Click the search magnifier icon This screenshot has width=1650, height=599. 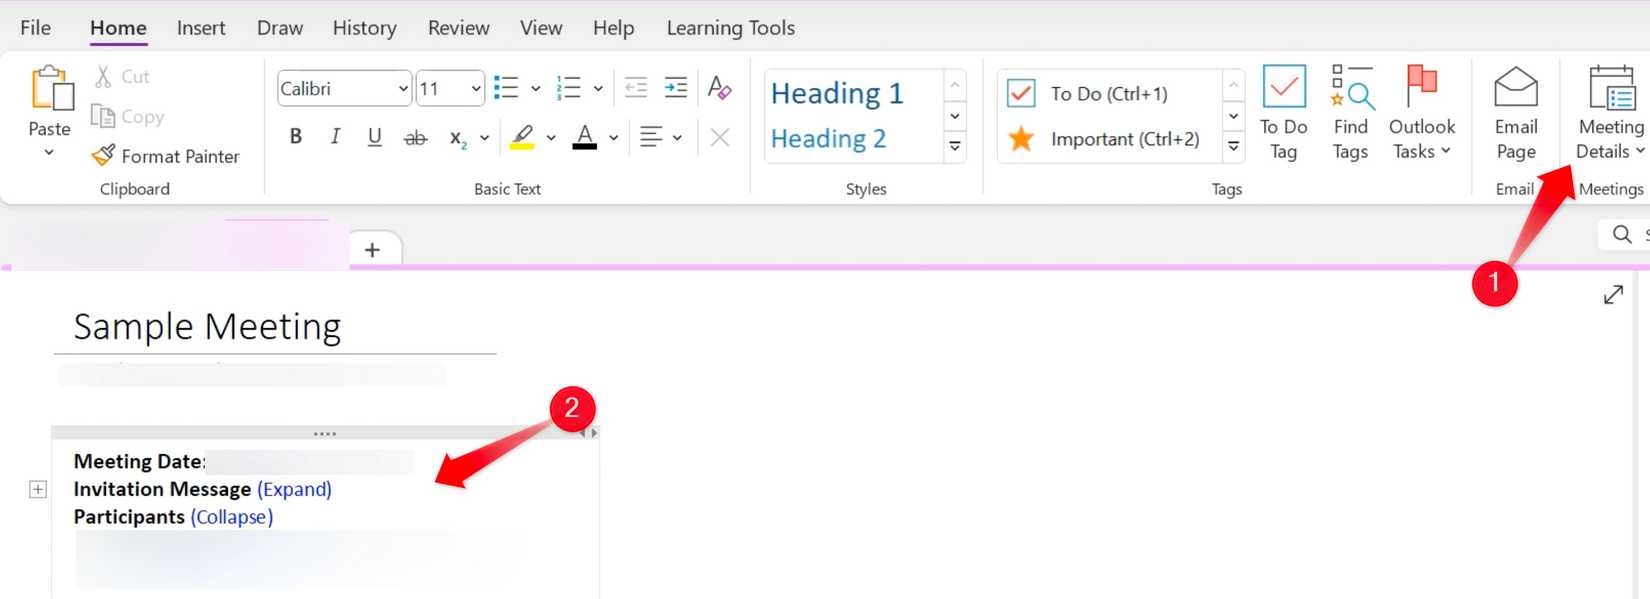[x=1622, y=234]
